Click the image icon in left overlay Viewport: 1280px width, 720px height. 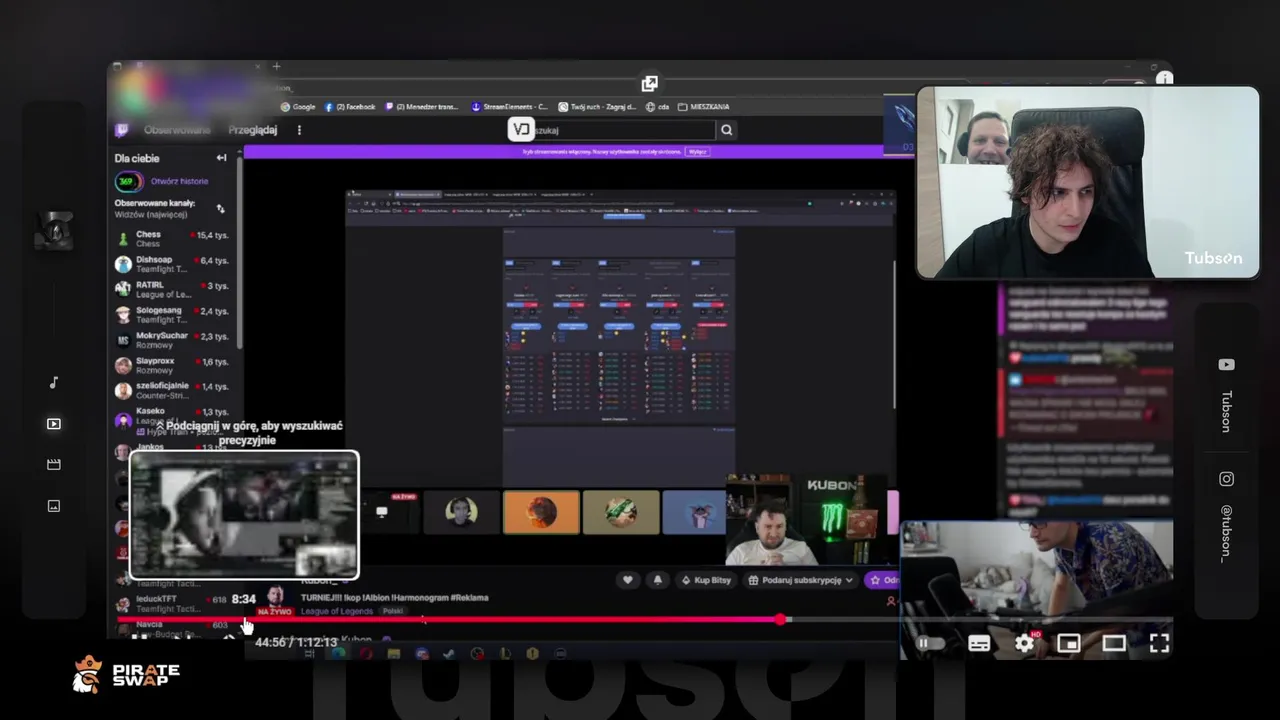54,506
